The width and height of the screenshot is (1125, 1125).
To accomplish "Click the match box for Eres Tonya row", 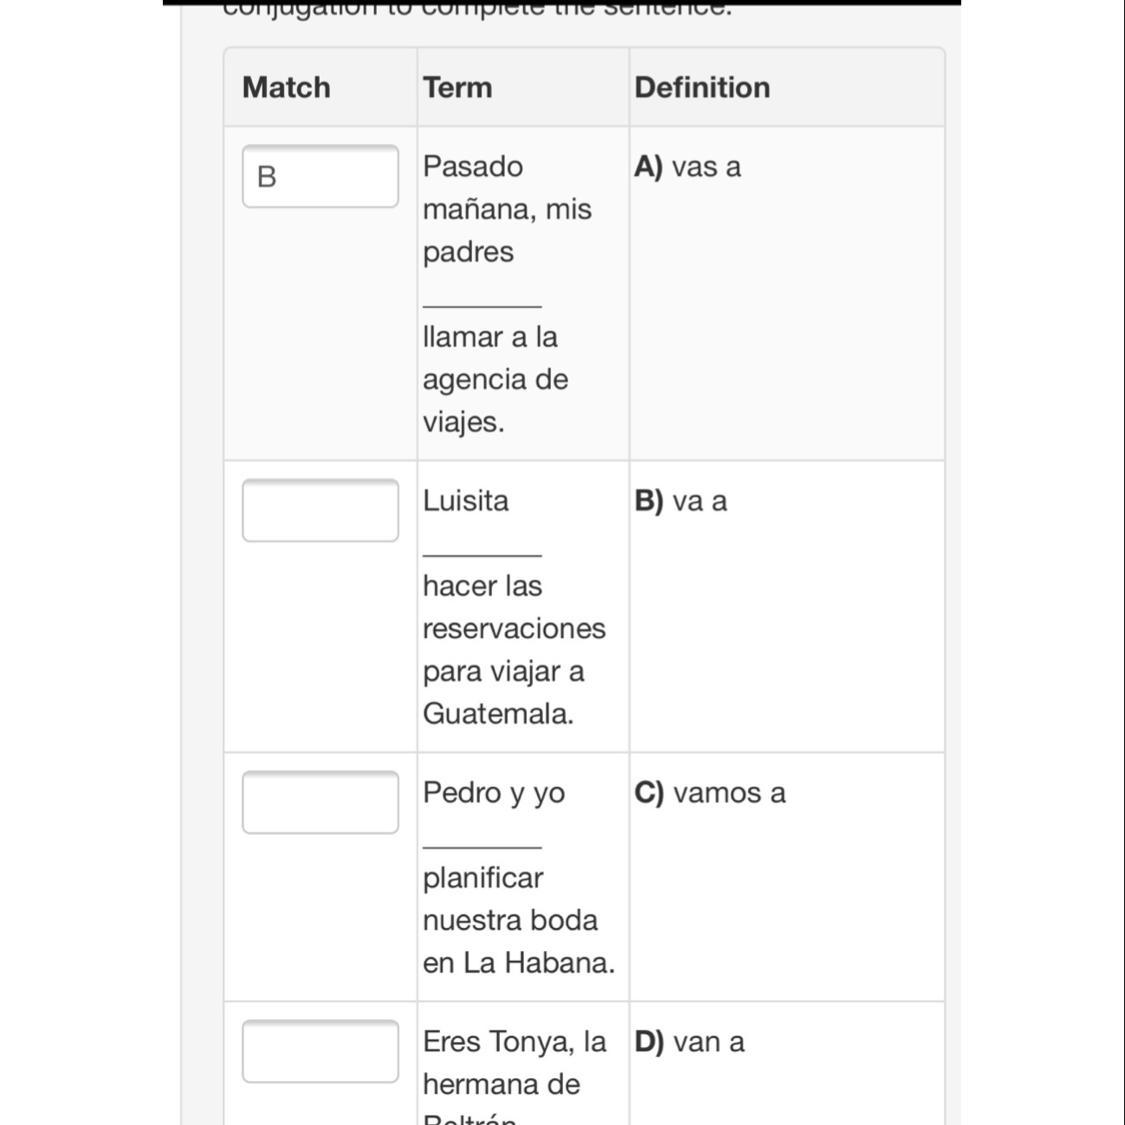I will [320, 1051].
